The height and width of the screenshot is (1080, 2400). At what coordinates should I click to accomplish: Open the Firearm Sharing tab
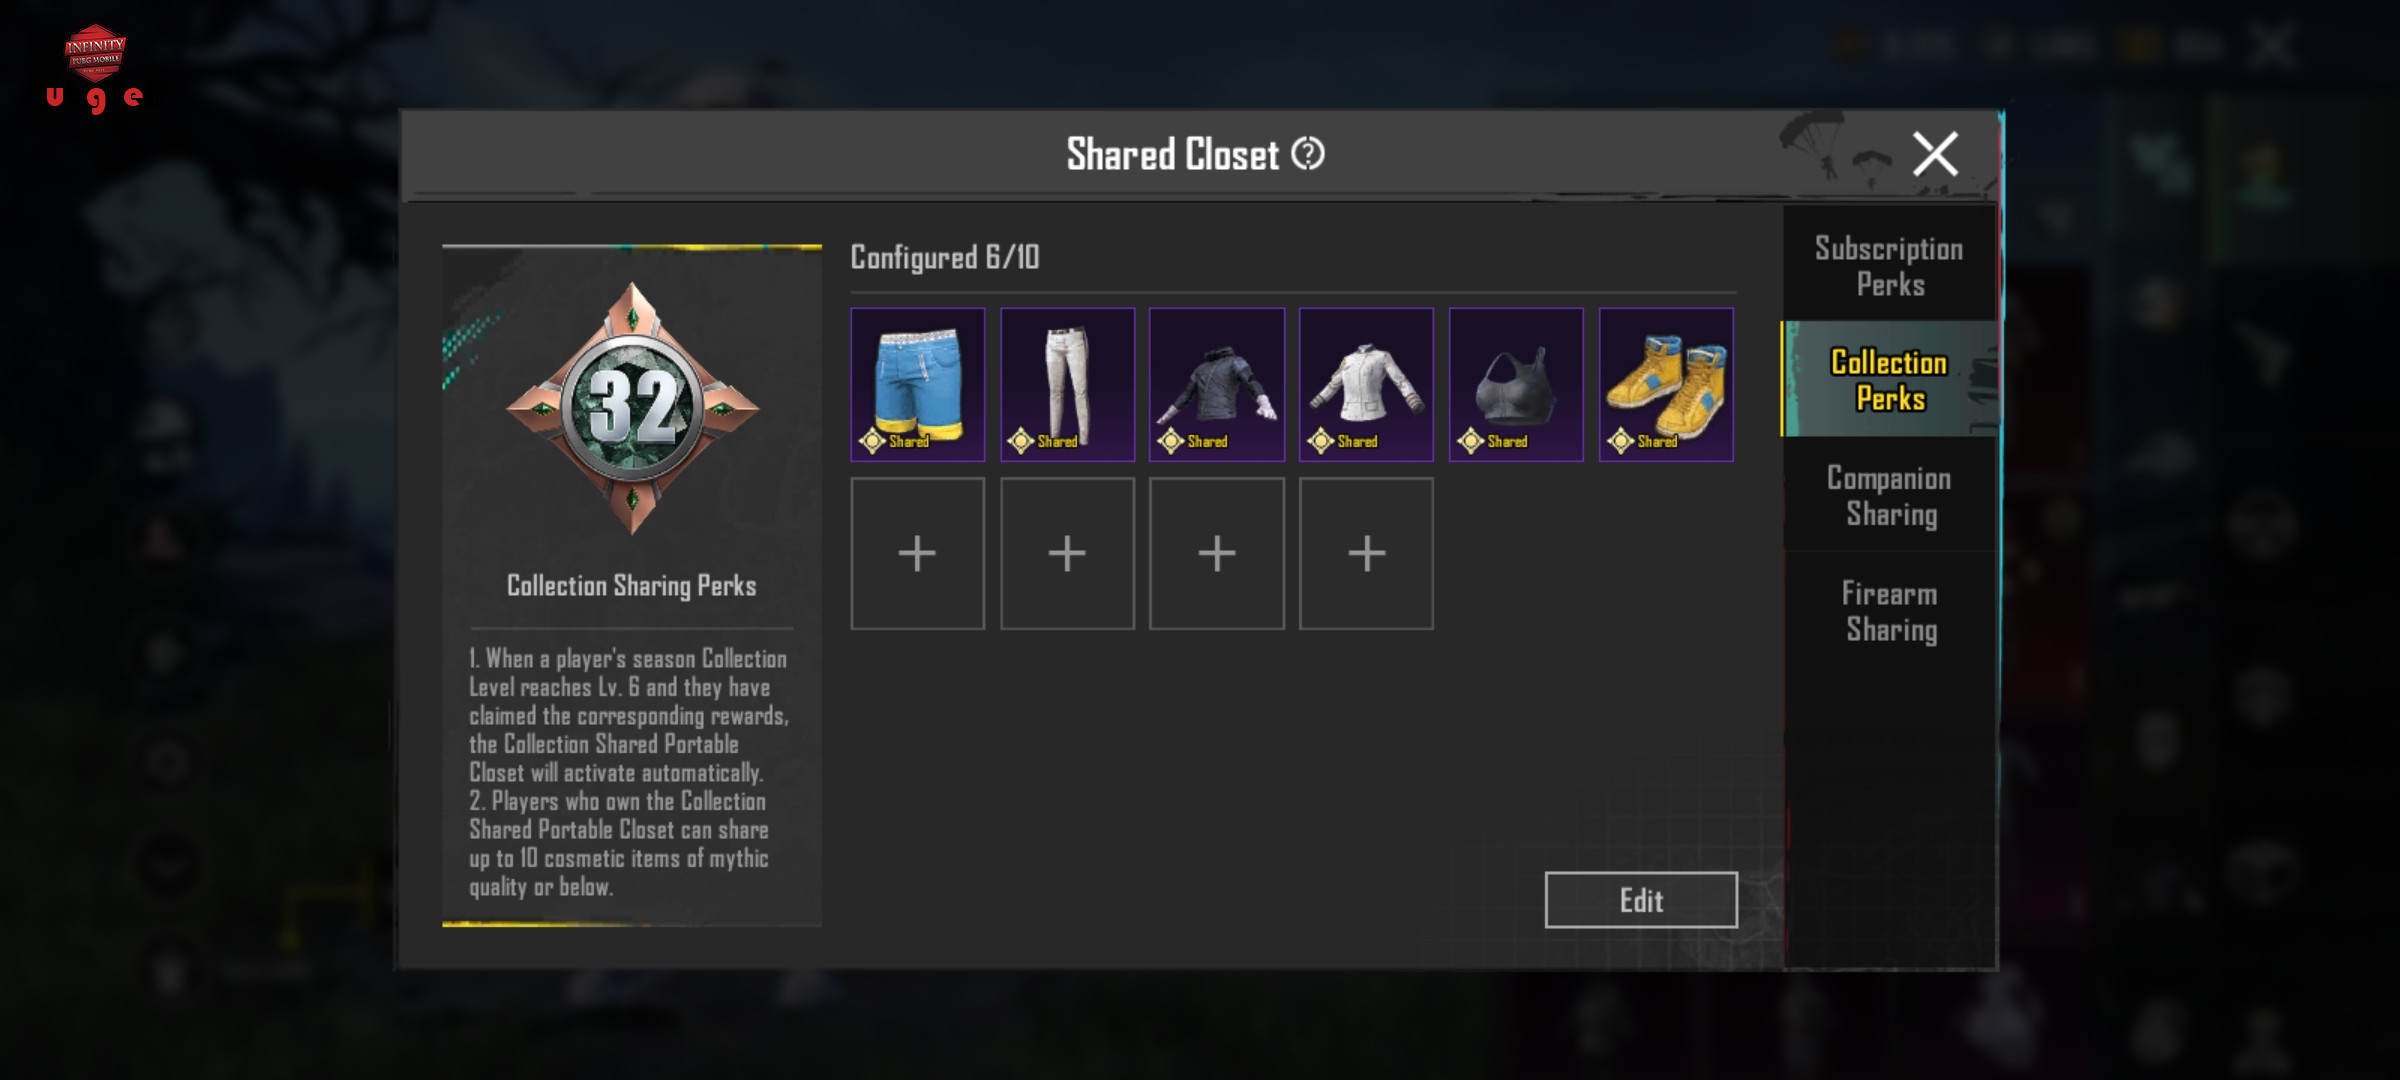[1889, 611]
